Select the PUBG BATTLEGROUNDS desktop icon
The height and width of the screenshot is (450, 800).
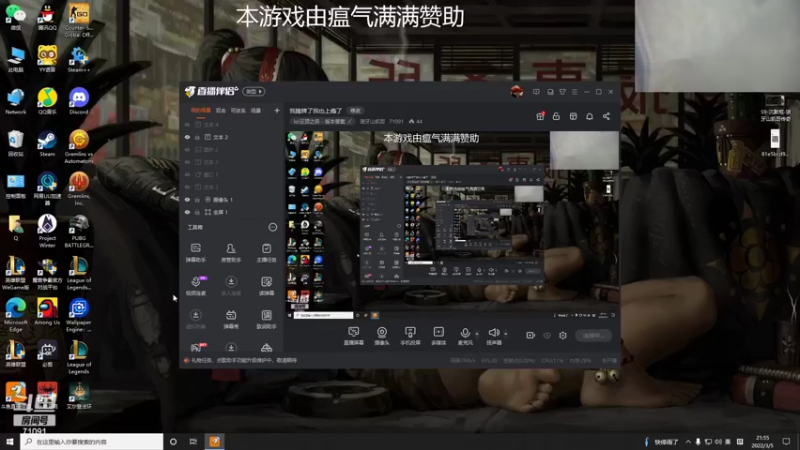(79, 231)
